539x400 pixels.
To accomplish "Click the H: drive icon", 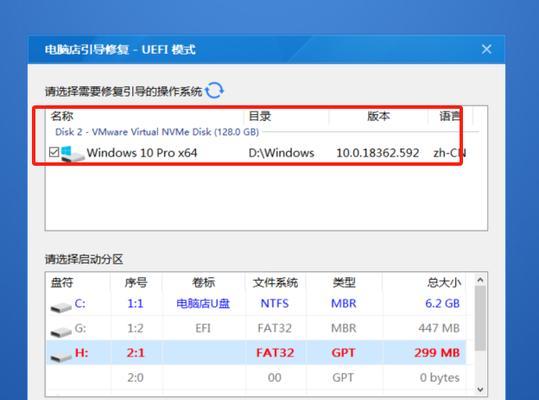I will [61, 356].
